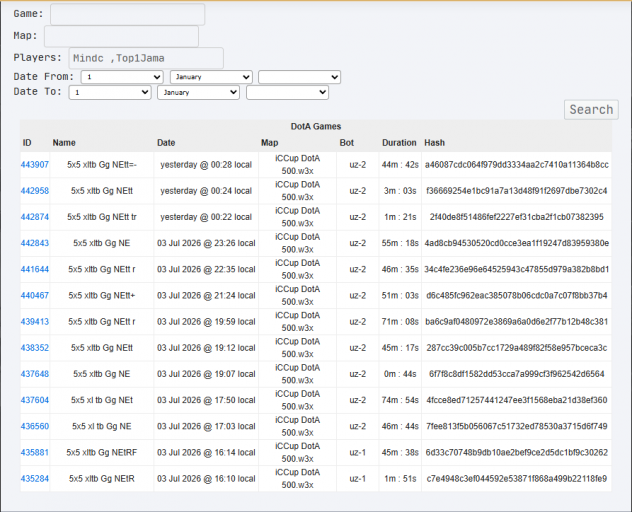Select hash starting with a46087cdc064
The width and height of the screenshot is (632, 512).
click(517, 164)
